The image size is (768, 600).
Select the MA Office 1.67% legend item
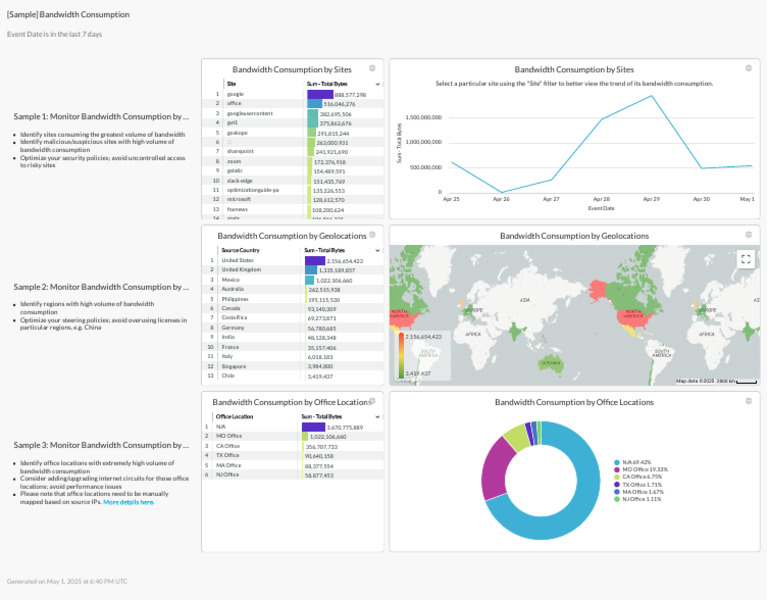point(639,492)
